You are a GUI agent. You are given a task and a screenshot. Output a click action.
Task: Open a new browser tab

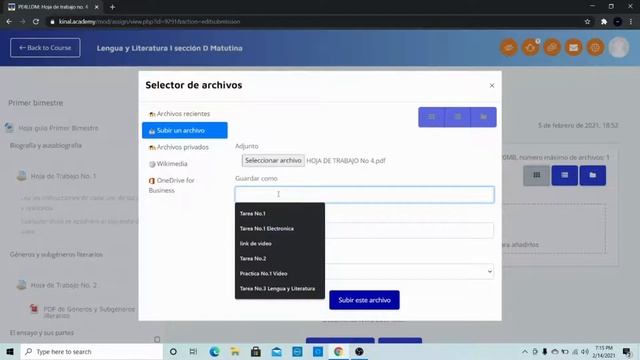112,7
